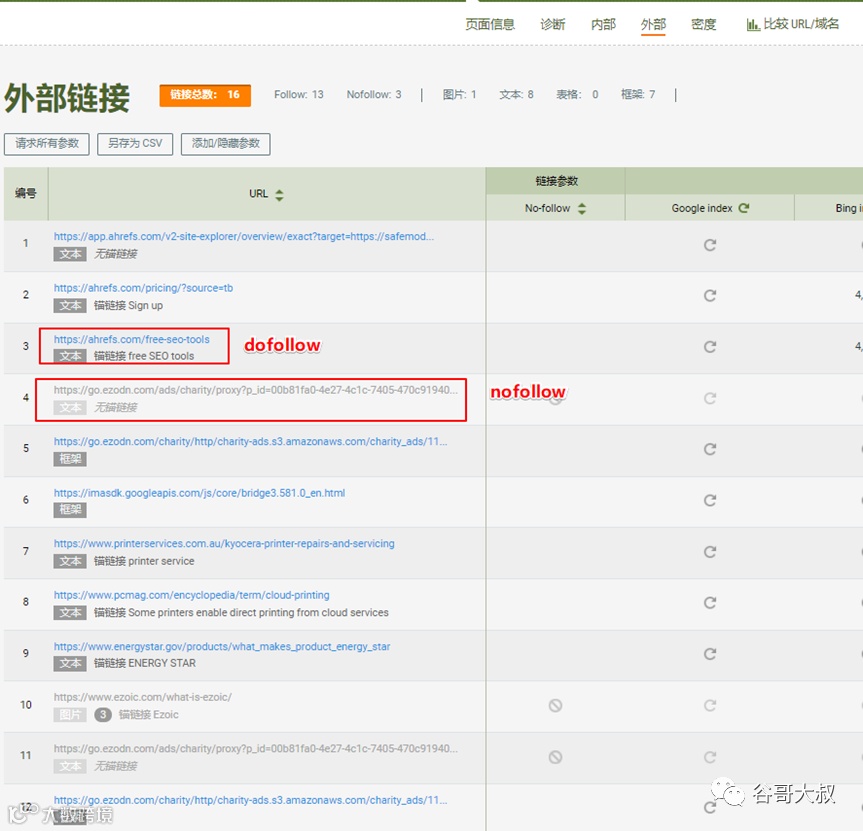Screen dimensions: 863x831
Task: Filter by 表格: 0
Action: [577, 95]
